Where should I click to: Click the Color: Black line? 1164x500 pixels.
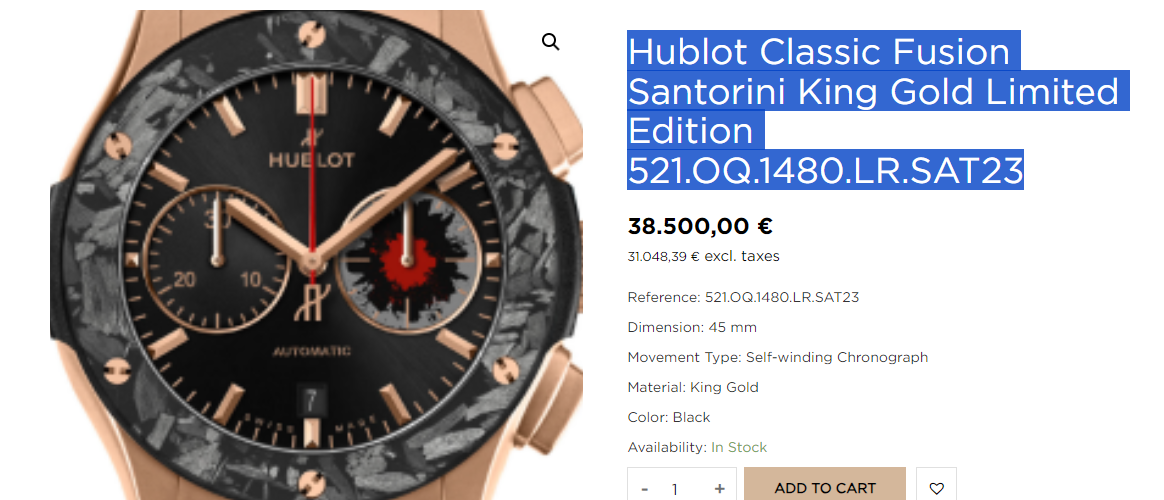tap(669, 417)
